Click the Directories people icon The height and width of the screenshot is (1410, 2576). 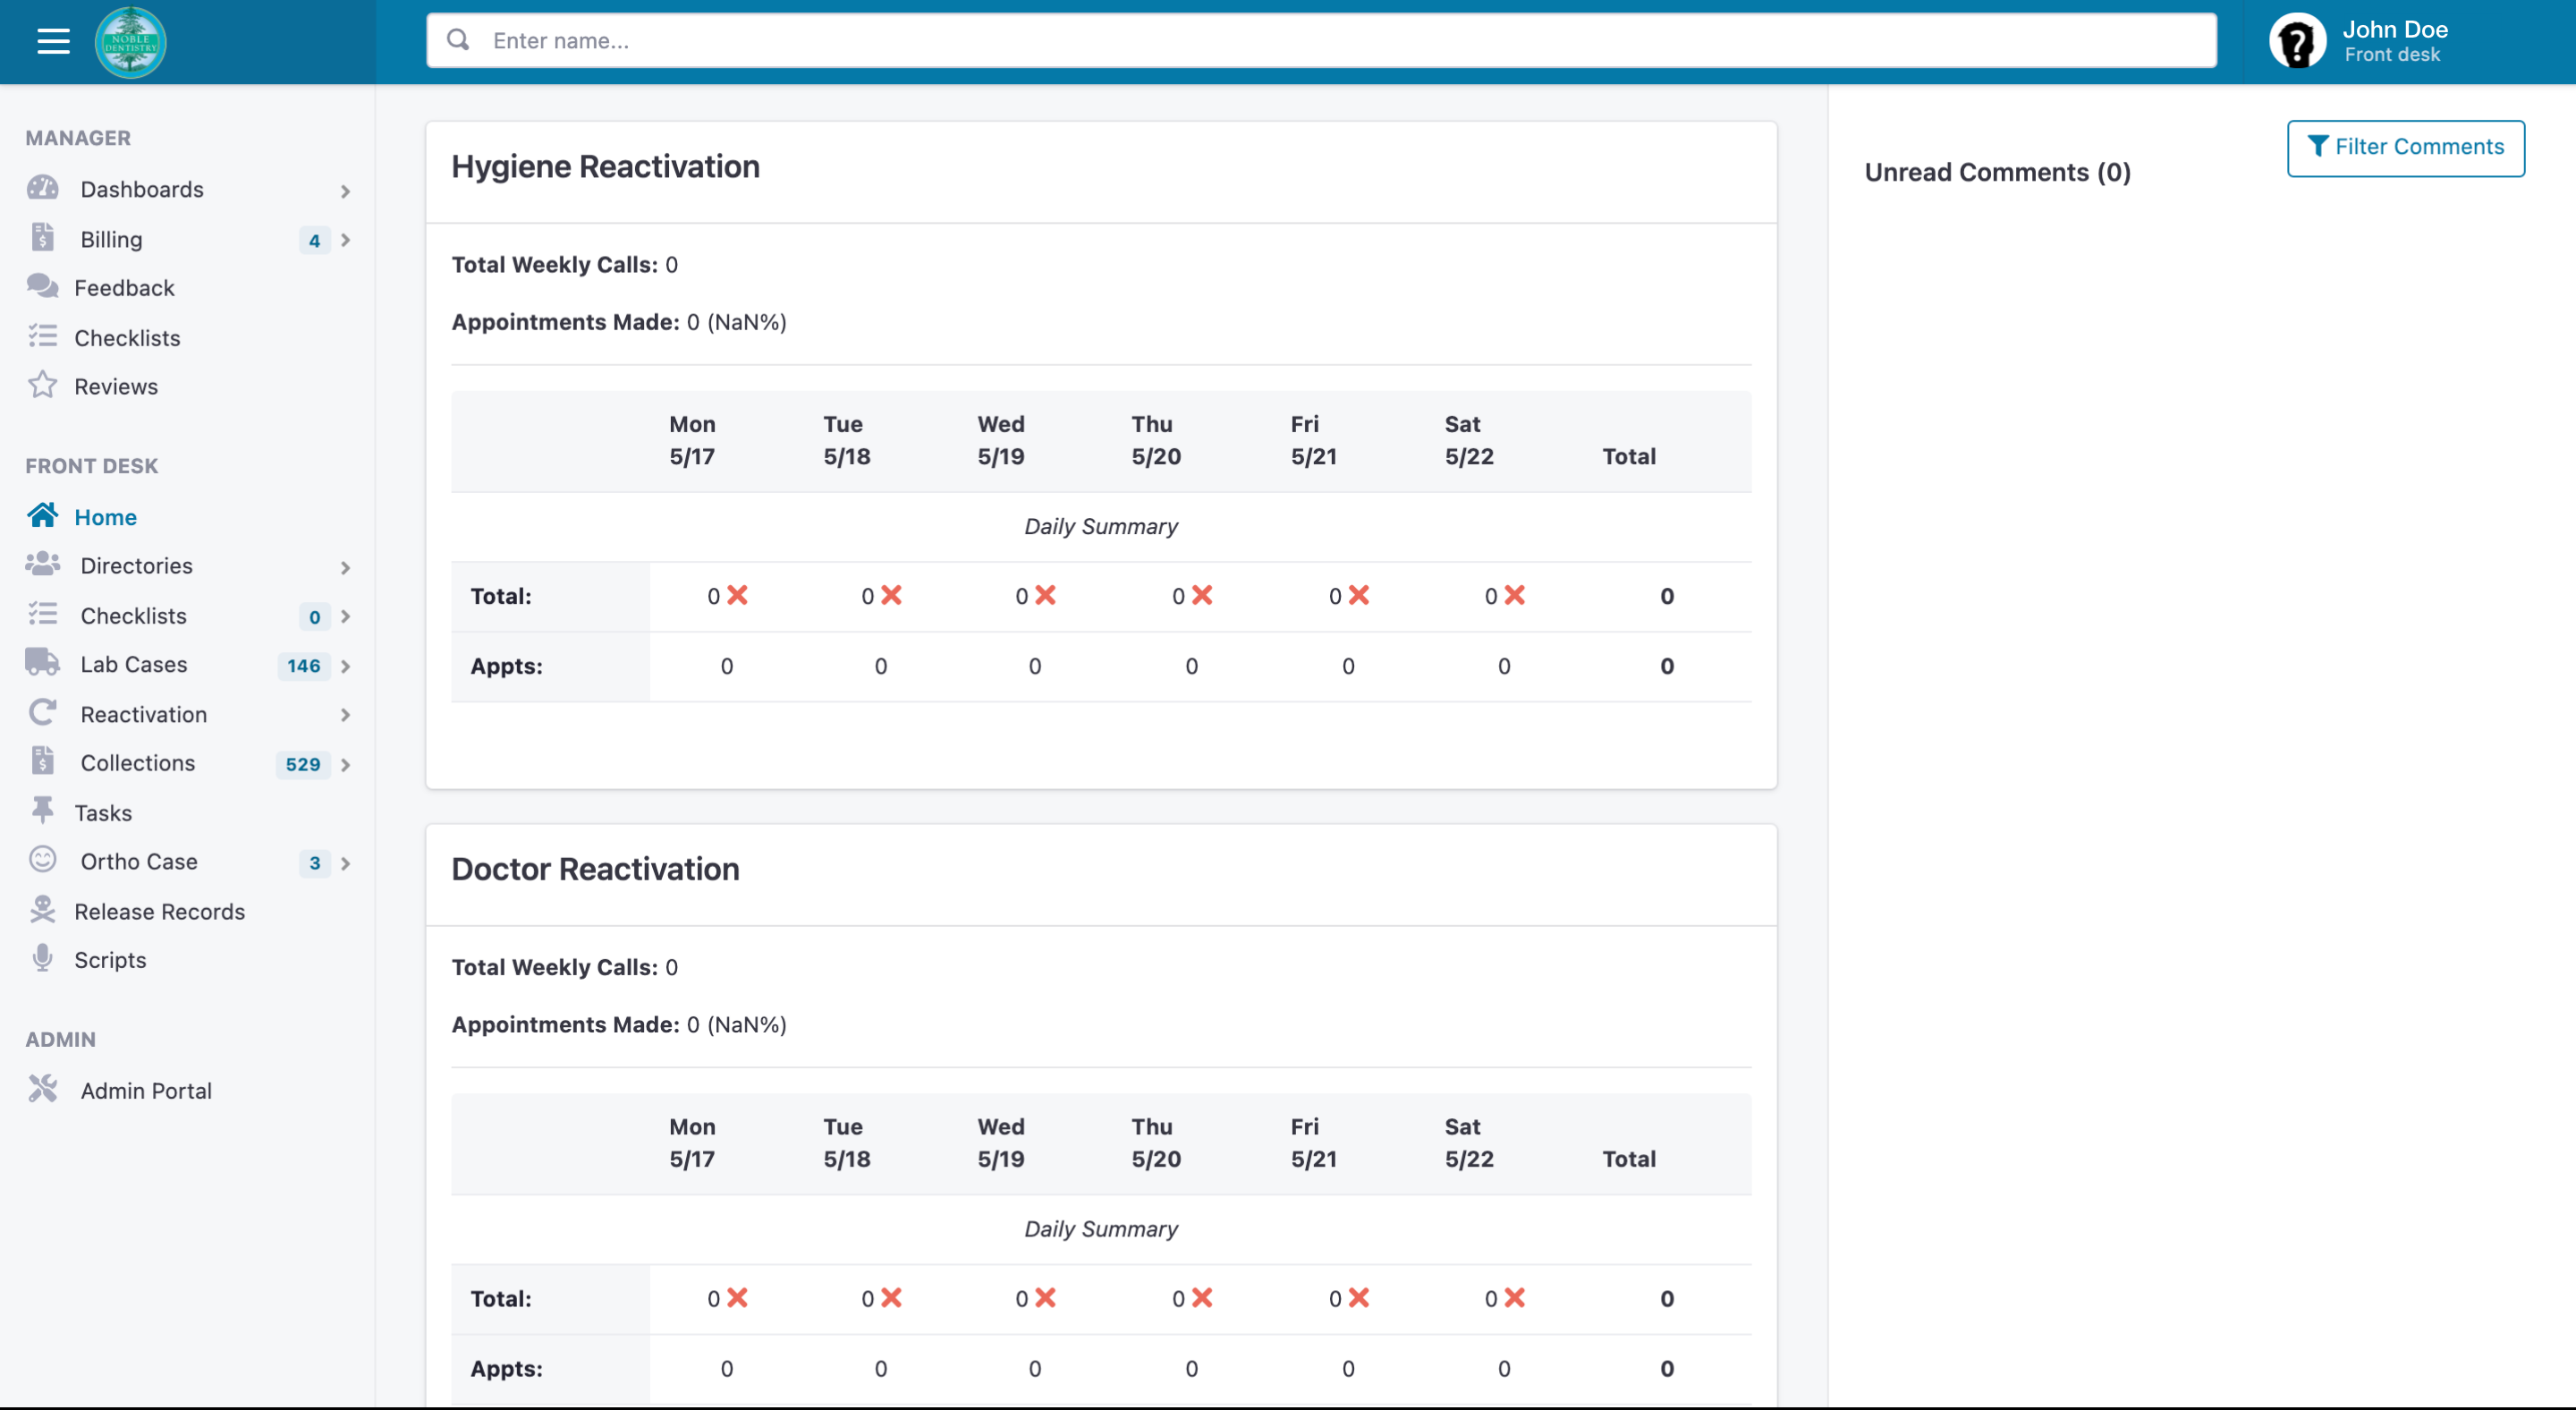43,564
